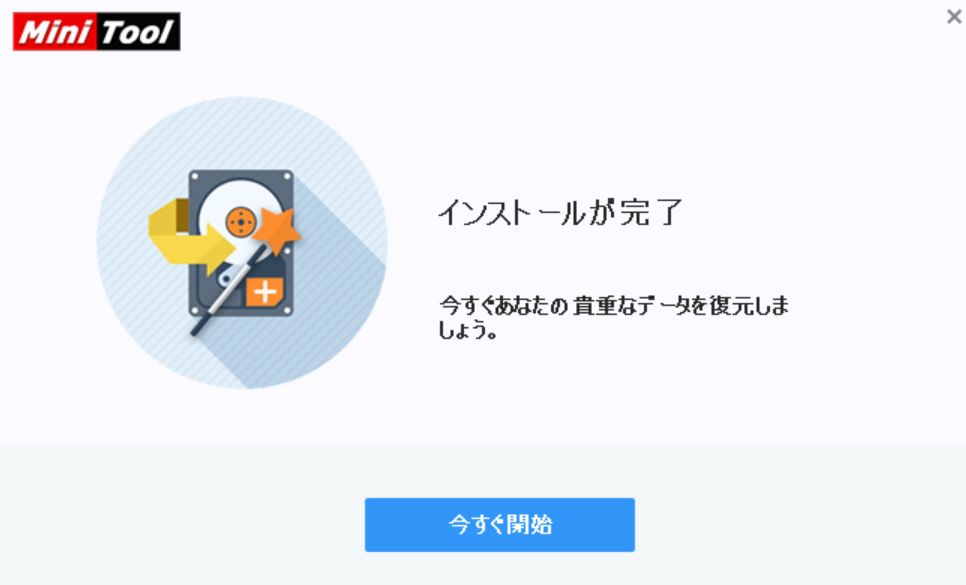This screenshot has width=966, height=585.
Task: Click the orange plus badge on the drive
Action: (265, 292)
